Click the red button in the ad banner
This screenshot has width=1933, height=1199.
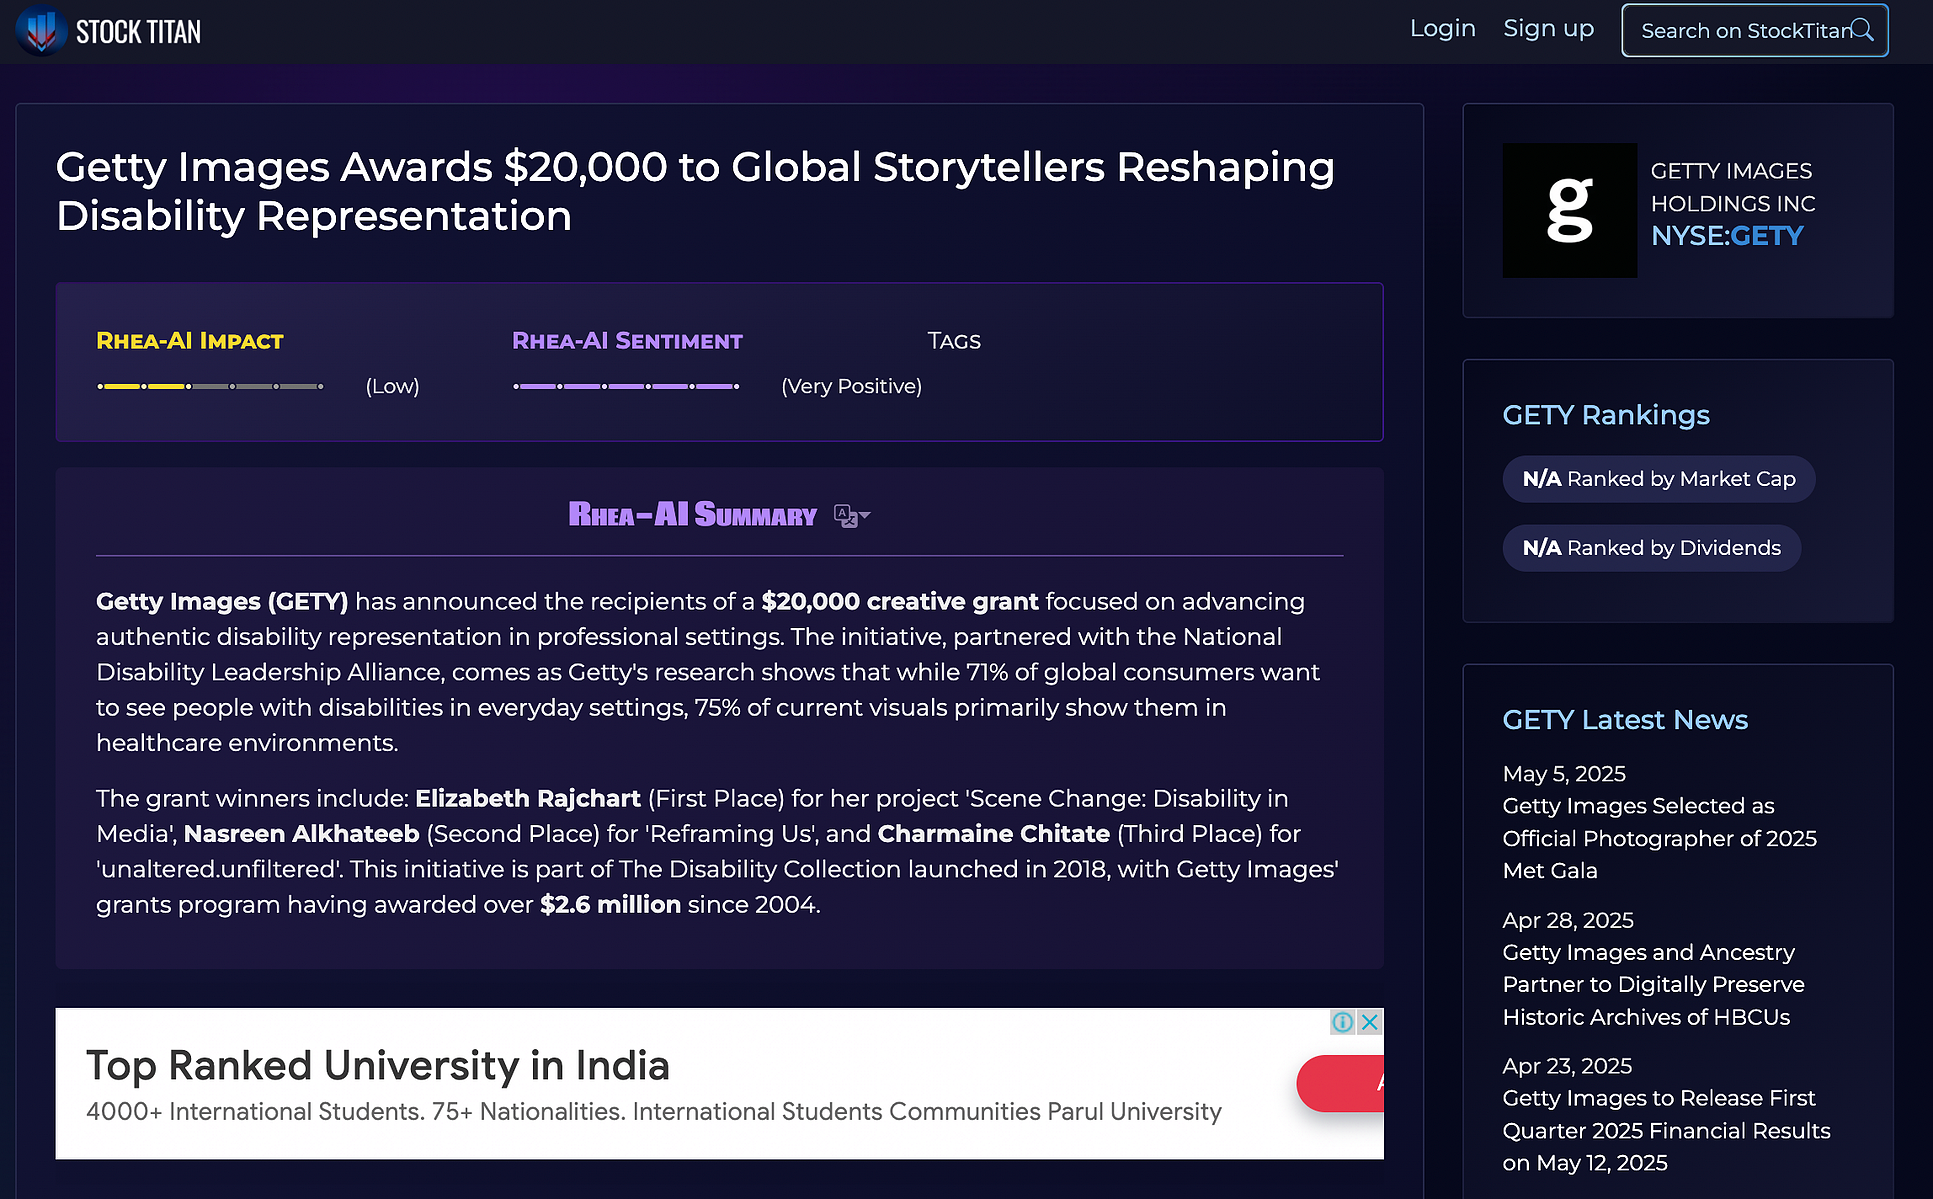(1340, 1083)
